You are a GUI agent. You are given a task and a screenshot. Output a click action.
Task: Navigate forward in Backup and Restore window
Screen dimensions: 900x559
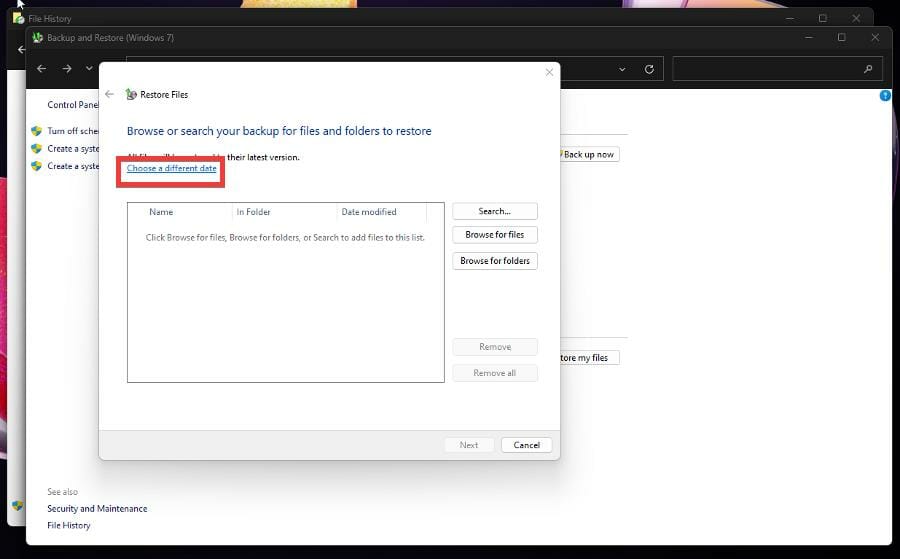pos(67,69)
